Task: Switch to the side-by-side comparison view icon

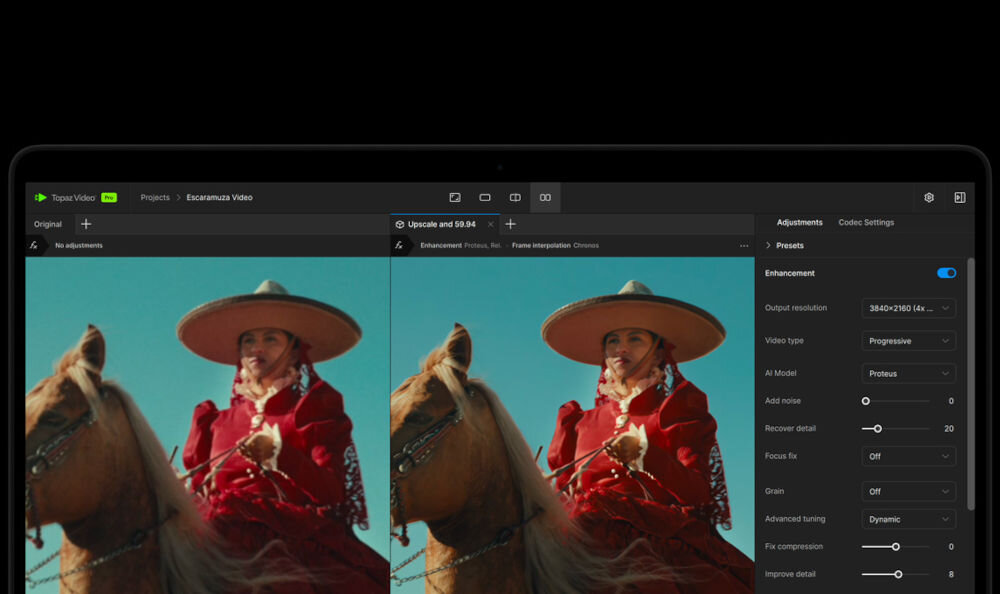Action: point(545,198)
